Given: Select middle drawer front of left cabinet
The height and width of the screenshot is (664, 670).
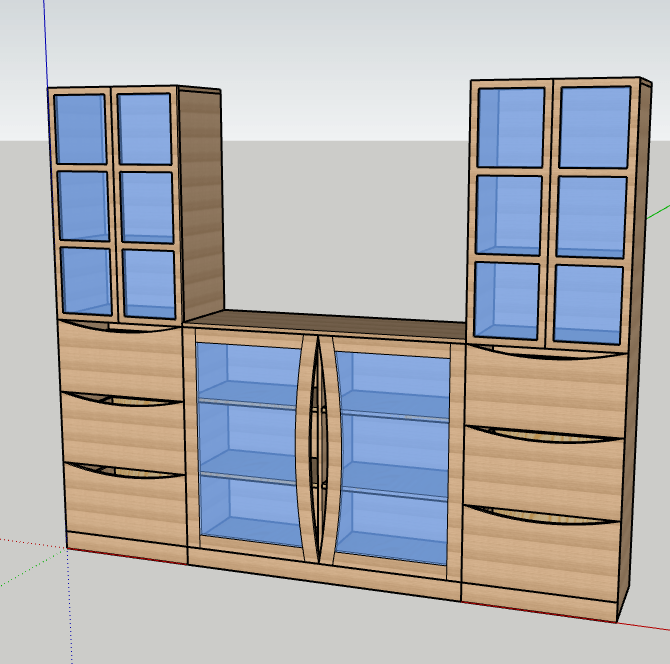Looking at the screenshot, I should tap(125, 434).
